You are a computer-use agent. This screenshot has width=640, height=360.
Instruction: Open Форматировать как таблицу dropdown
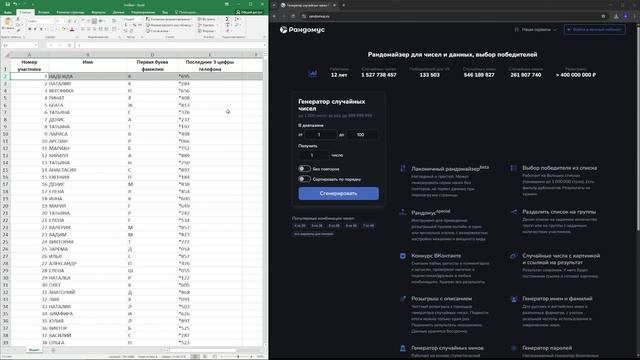(169, 25)
